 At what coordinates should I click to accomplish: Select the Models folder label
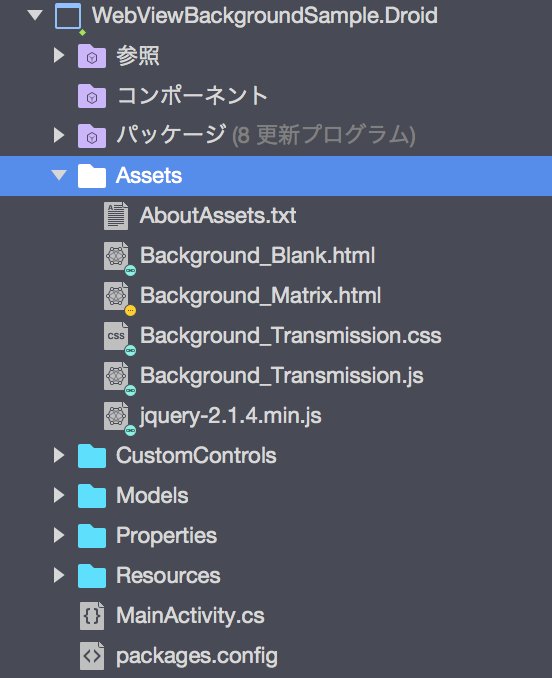point(152,496)
